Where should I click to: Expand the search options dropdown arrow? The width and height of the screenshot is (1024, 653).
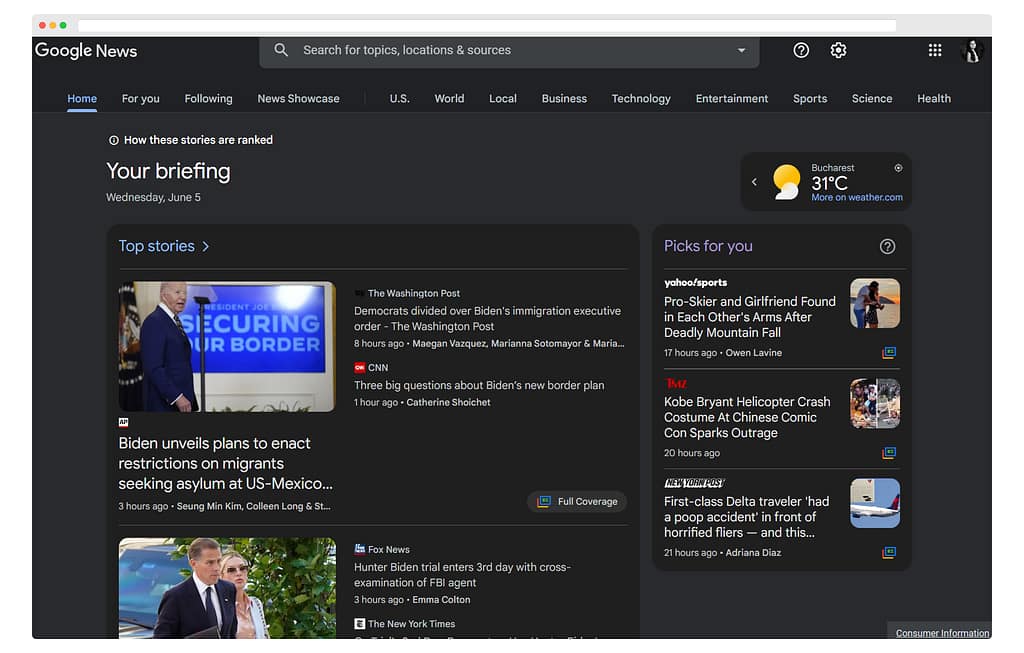741,50
